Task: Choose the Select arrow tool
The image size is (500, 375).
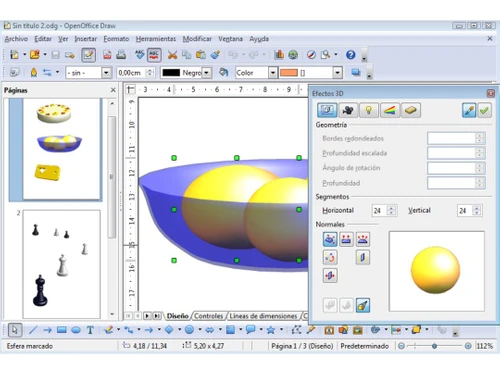Action: point(15,330)
